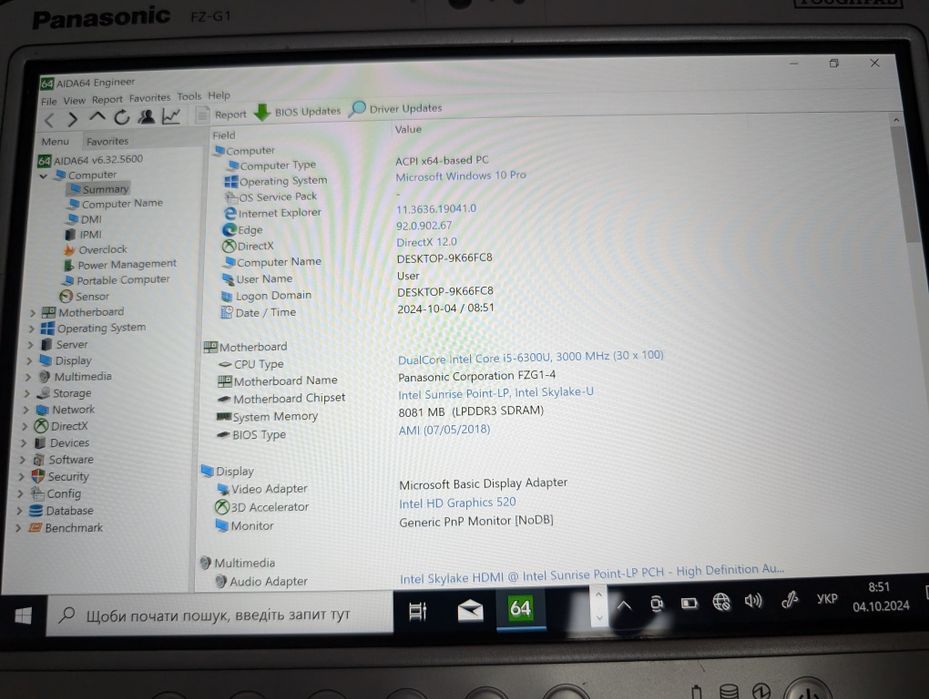Click the AIDA64 taskbar icon
Viewport: 929px width, 699px height.
(521, 608)
